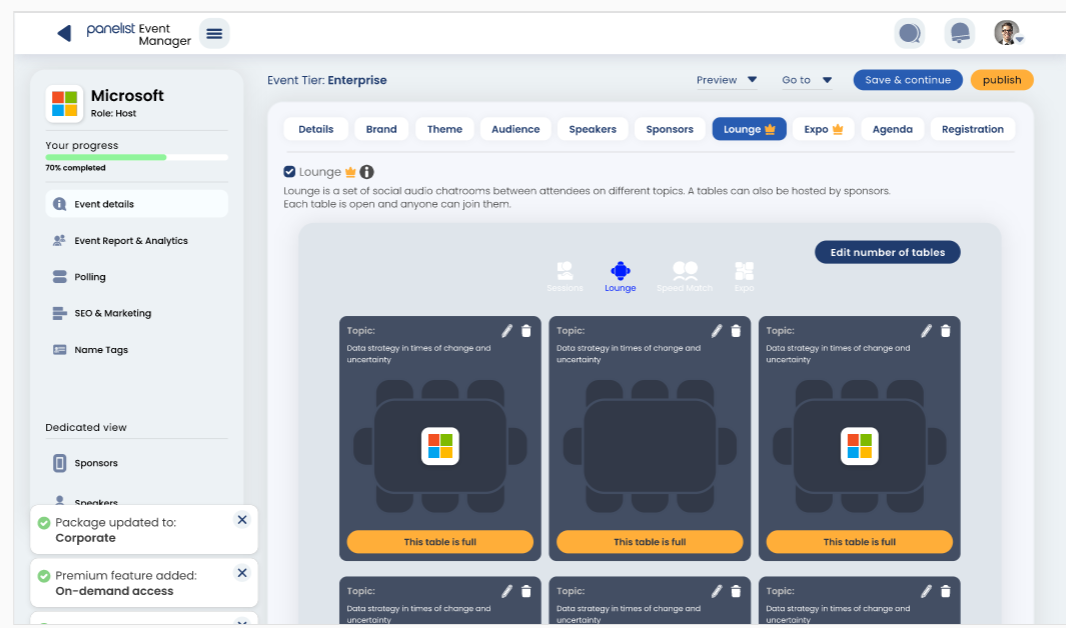
Task: Click first table's This table is full button
Action: click(x=440, y=542)
